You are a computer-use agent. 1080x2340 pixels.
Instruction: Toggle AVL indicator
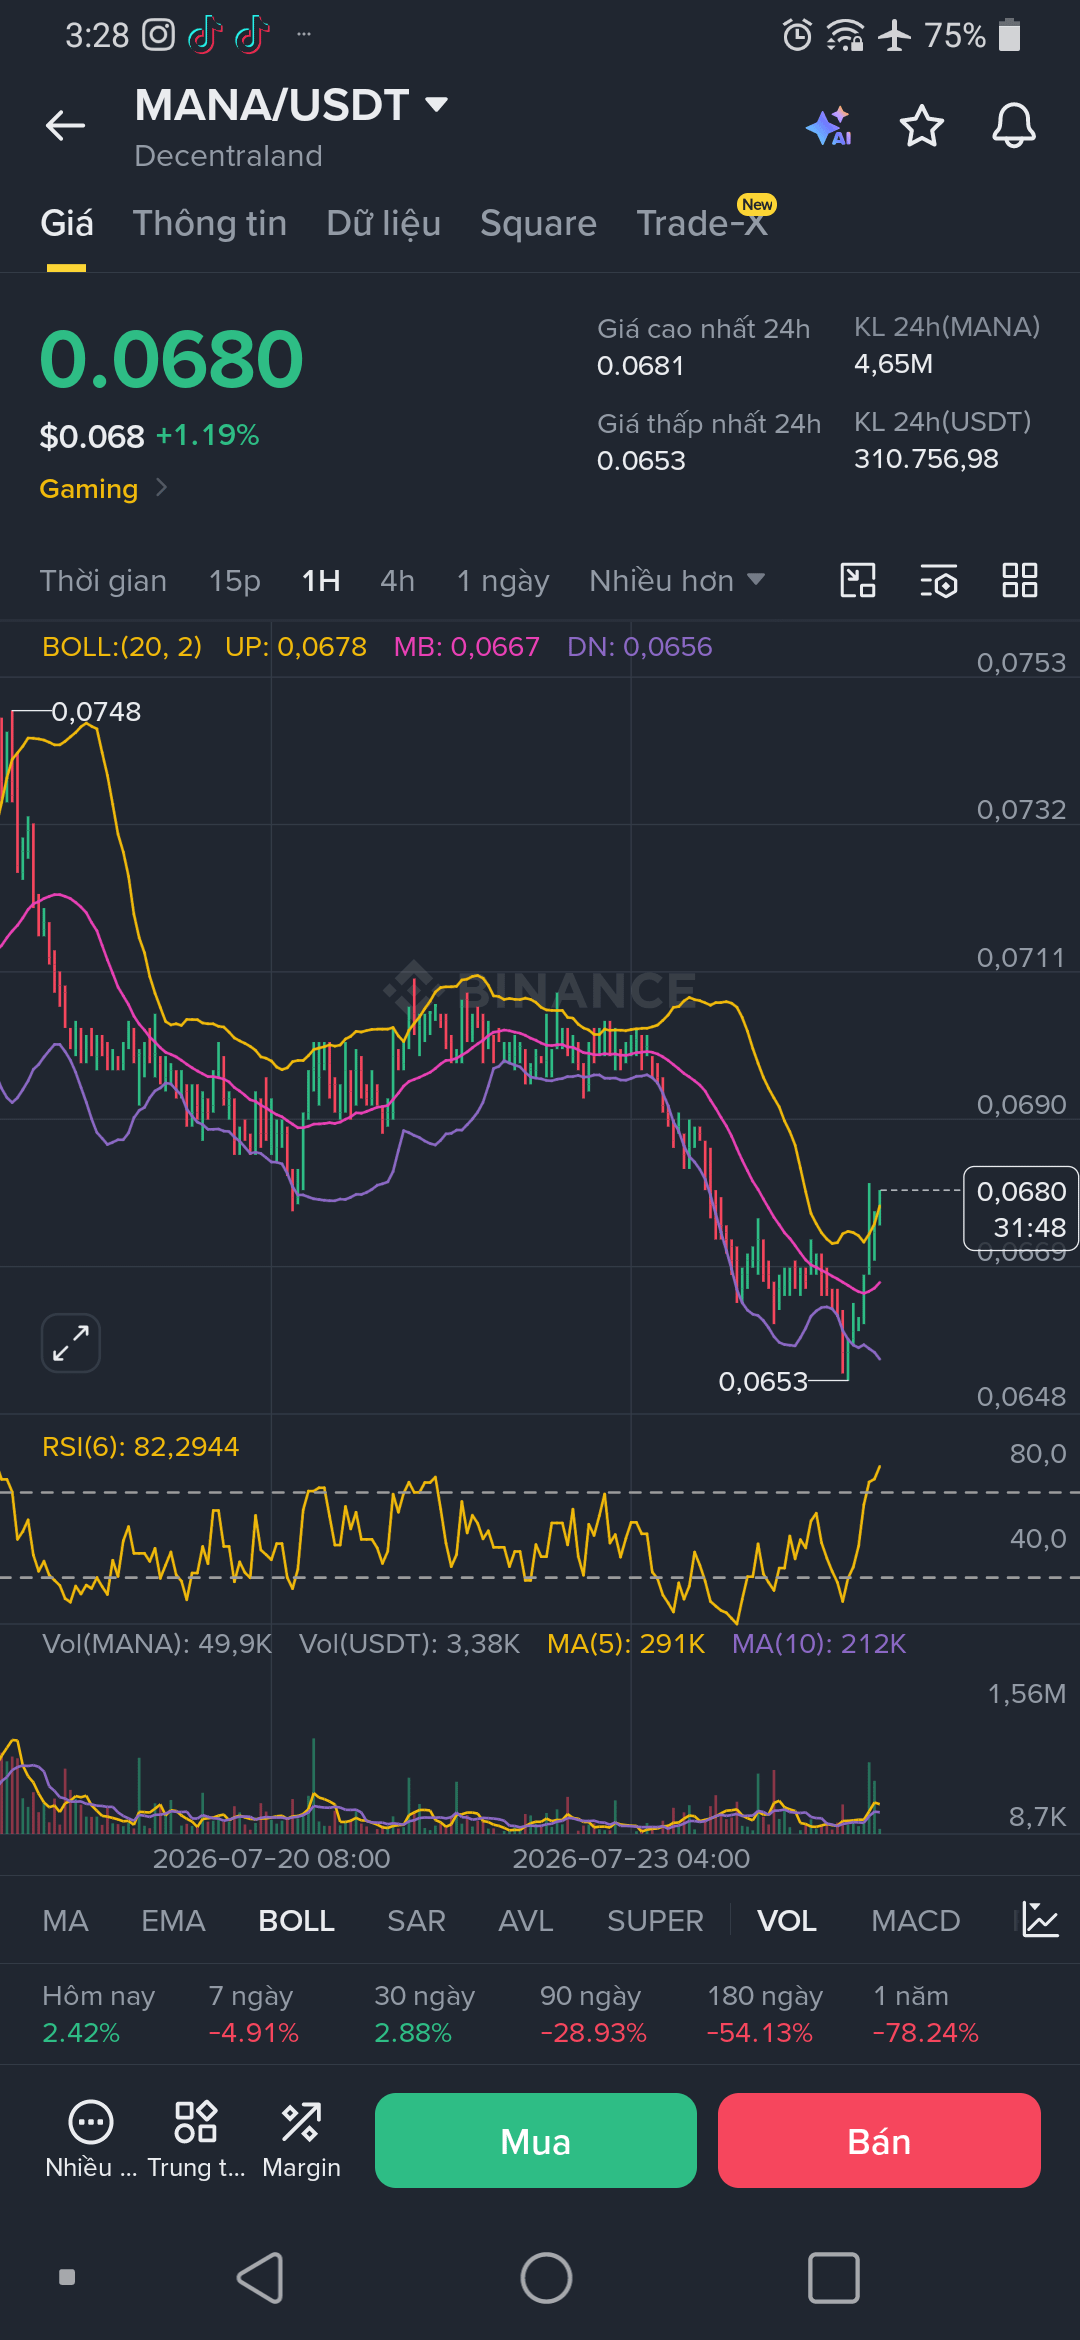pyautogui.click(x=526, y=1921)
